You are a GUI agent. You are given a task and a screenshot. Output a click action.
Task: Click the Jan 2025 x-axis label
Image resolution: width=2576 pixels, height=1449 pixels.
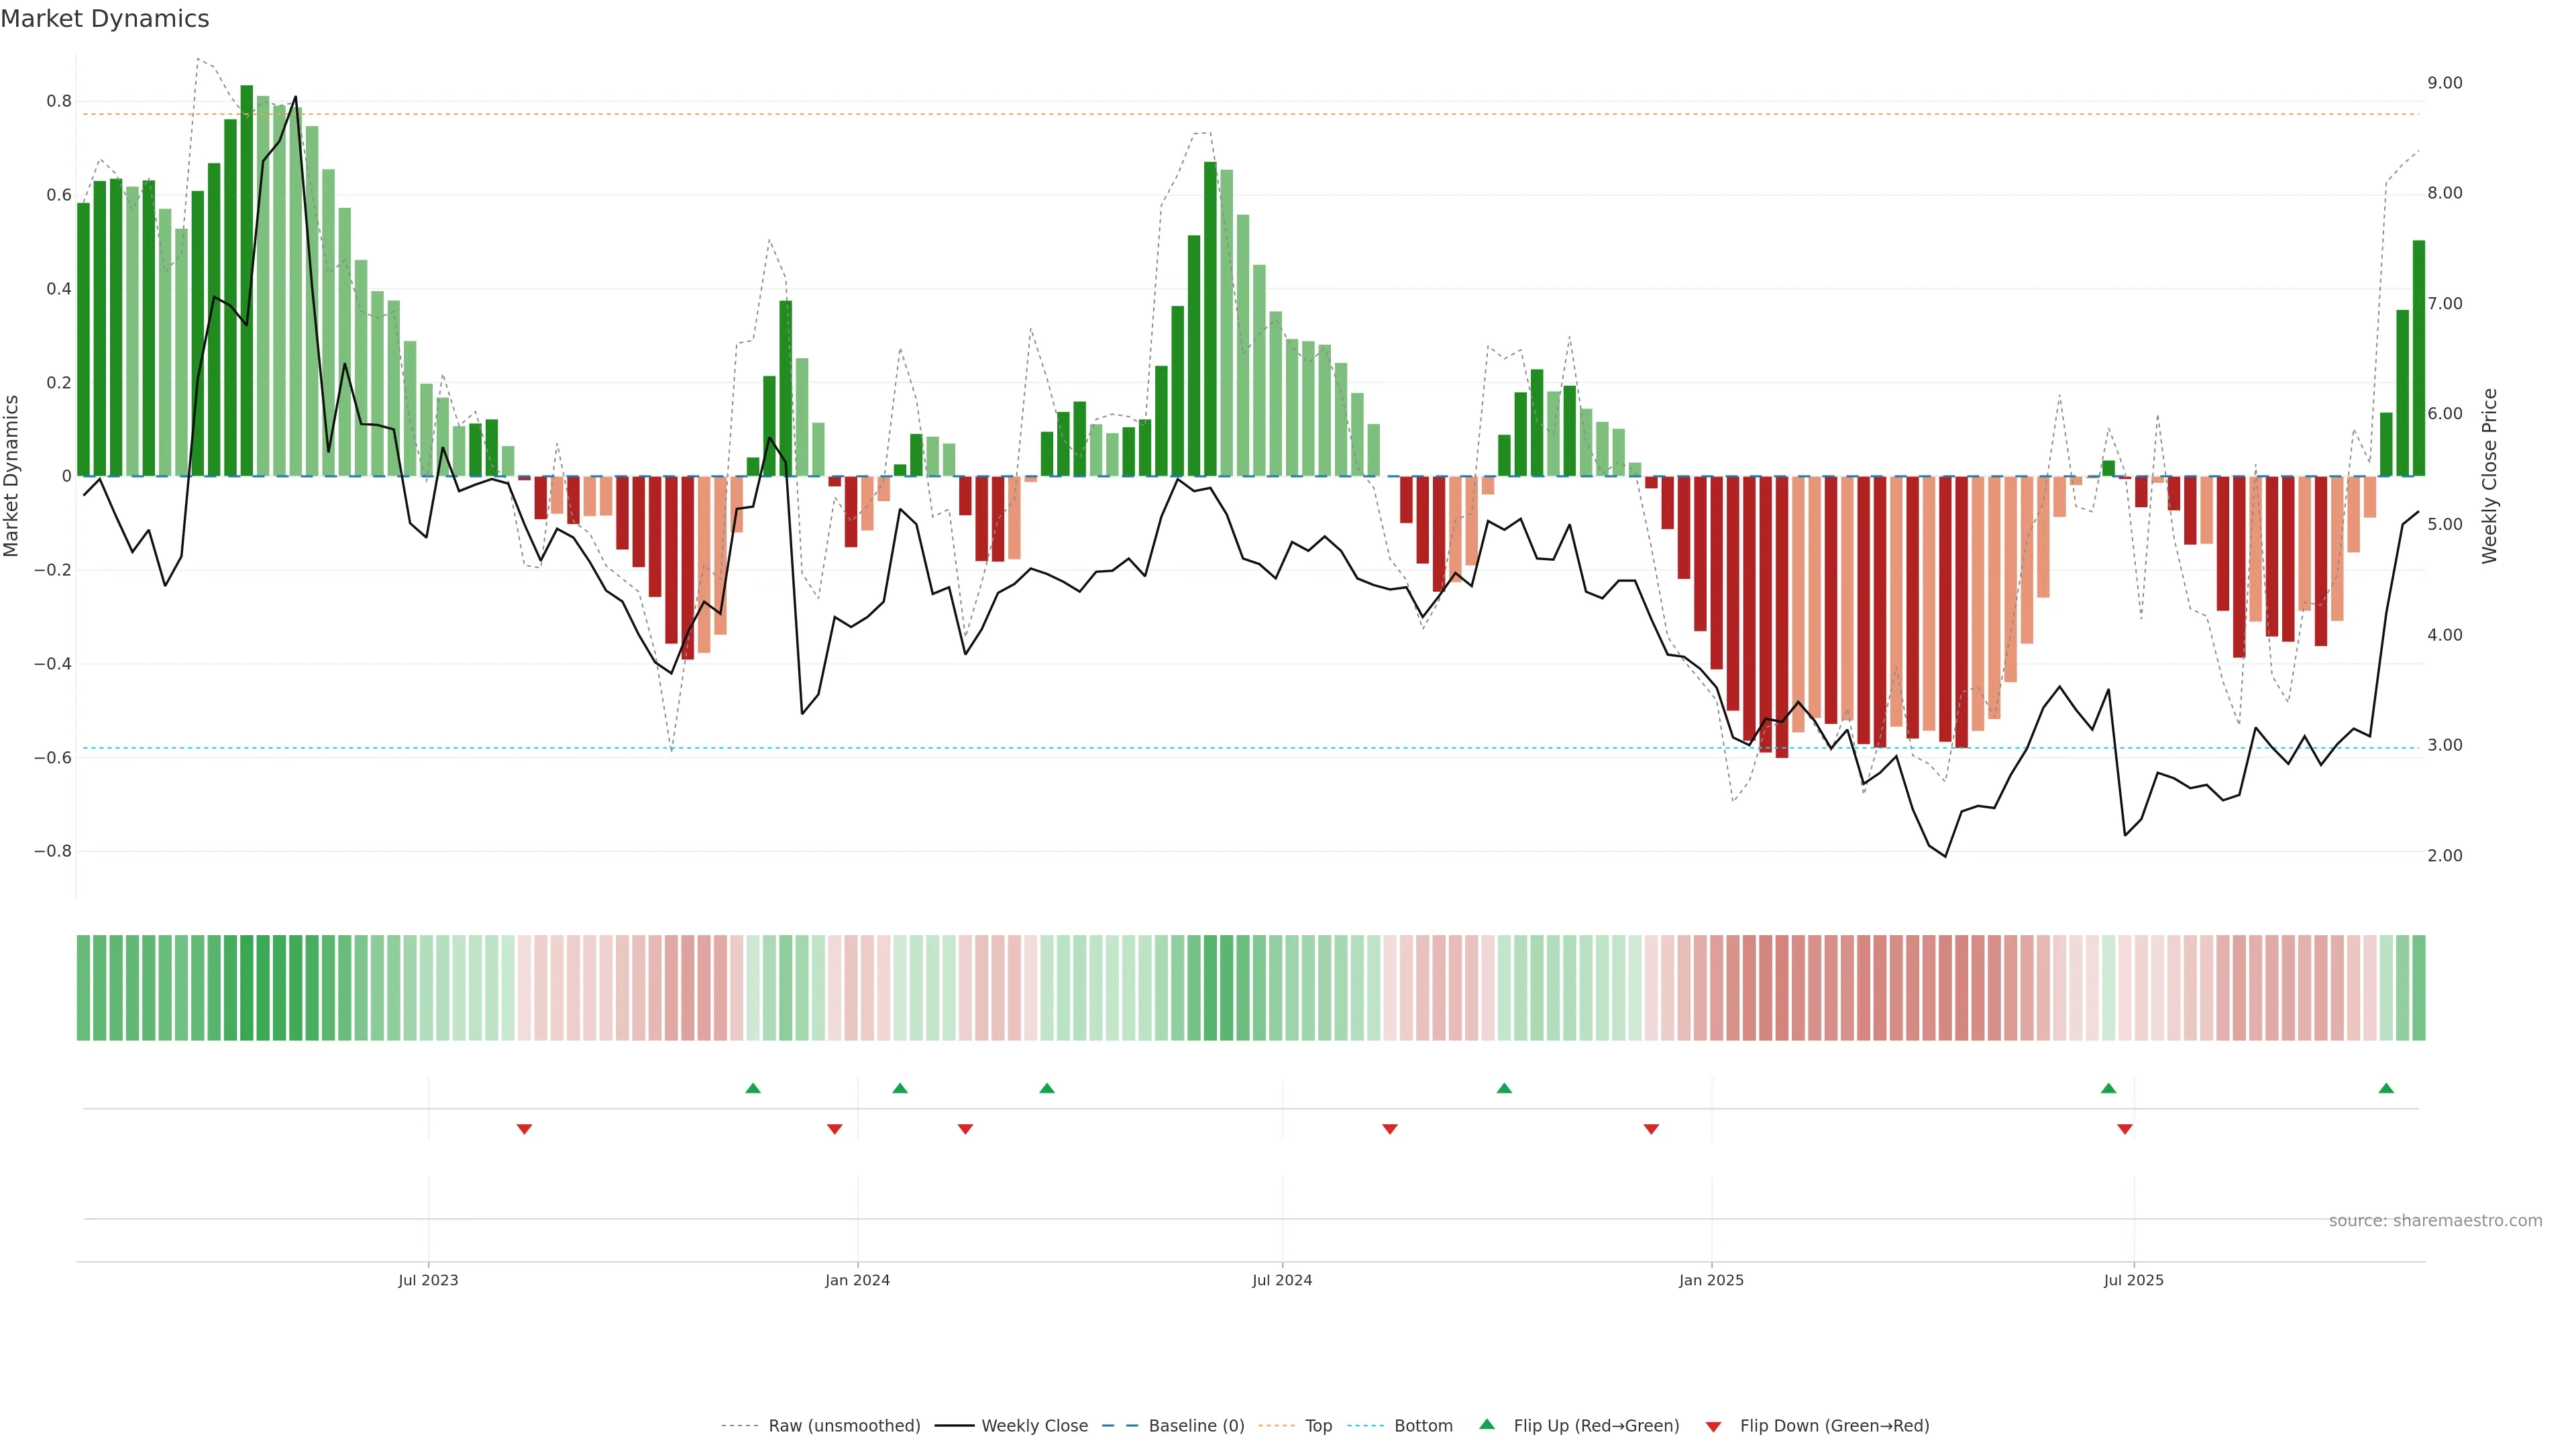tap(1711, 1280)
